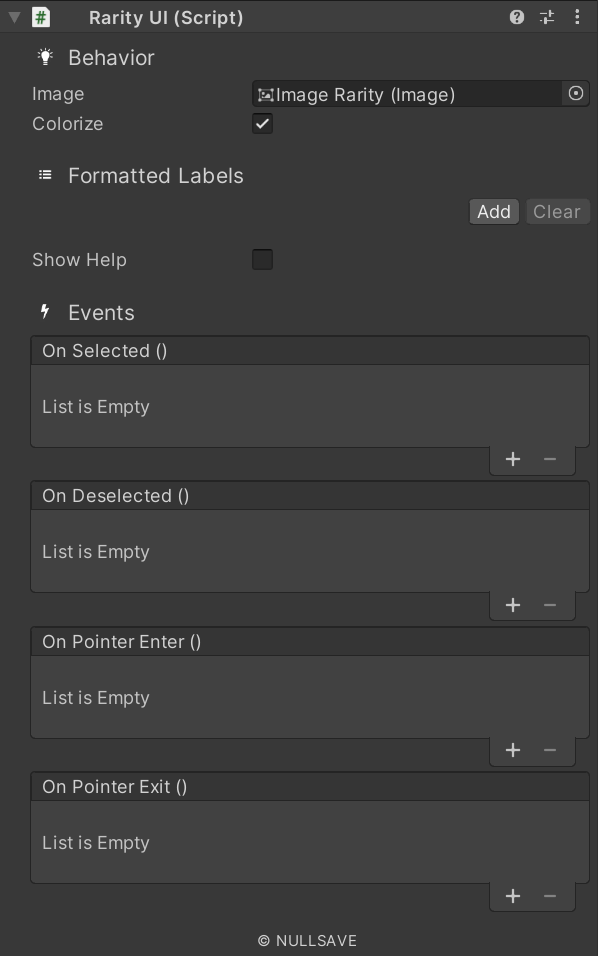Click the Rarity UI script icon
598x956 pixels.
click(x=40, y=17)
